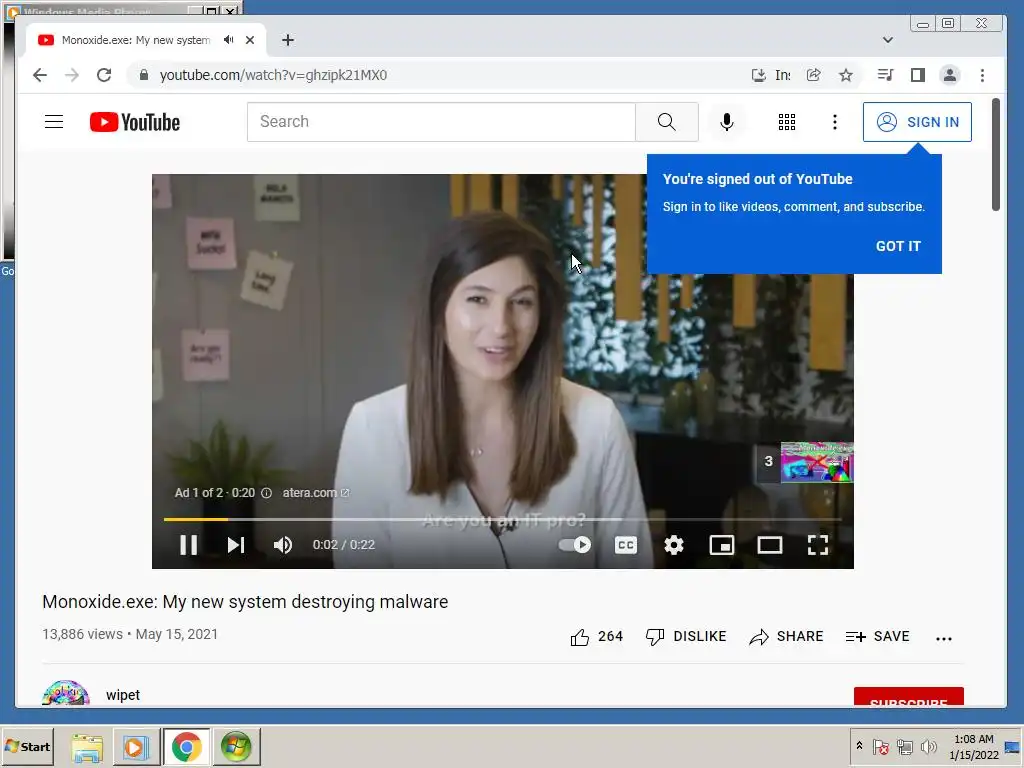Image resolution: width=1024 pixels, height=768 pixels.
Task: Click the ad info icon
Action: tap(266, 493)
